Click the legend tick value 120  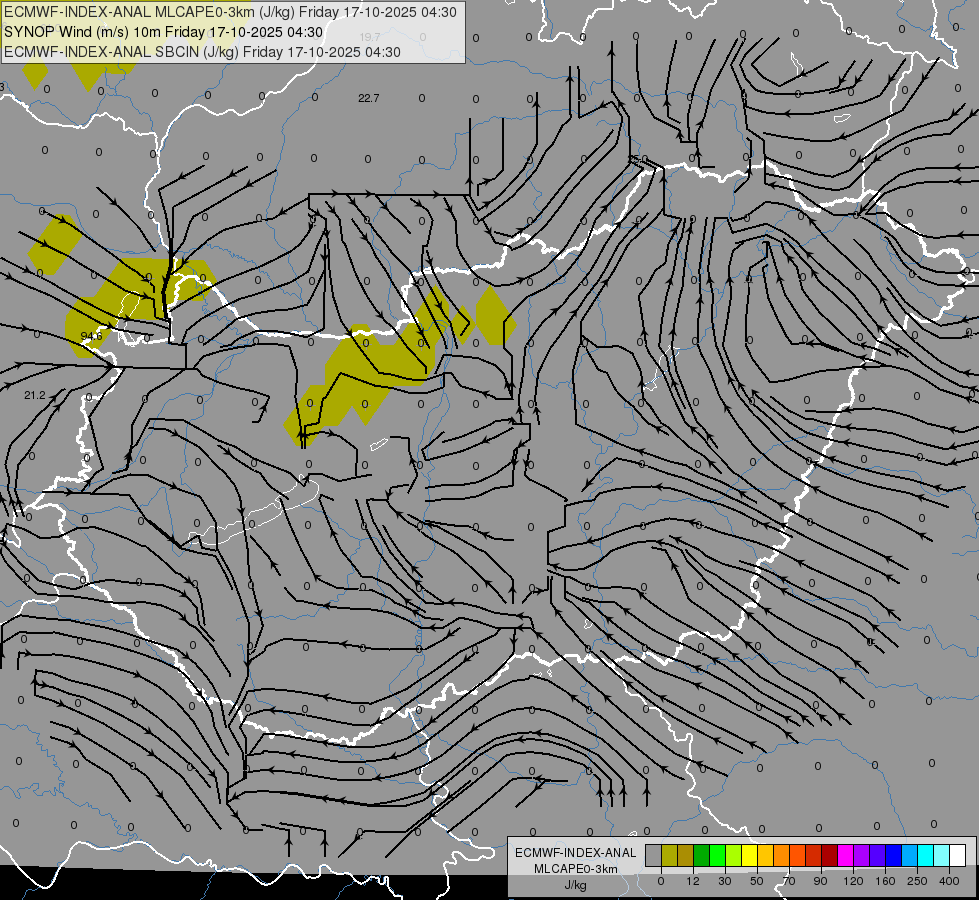[x=853, y=881]
